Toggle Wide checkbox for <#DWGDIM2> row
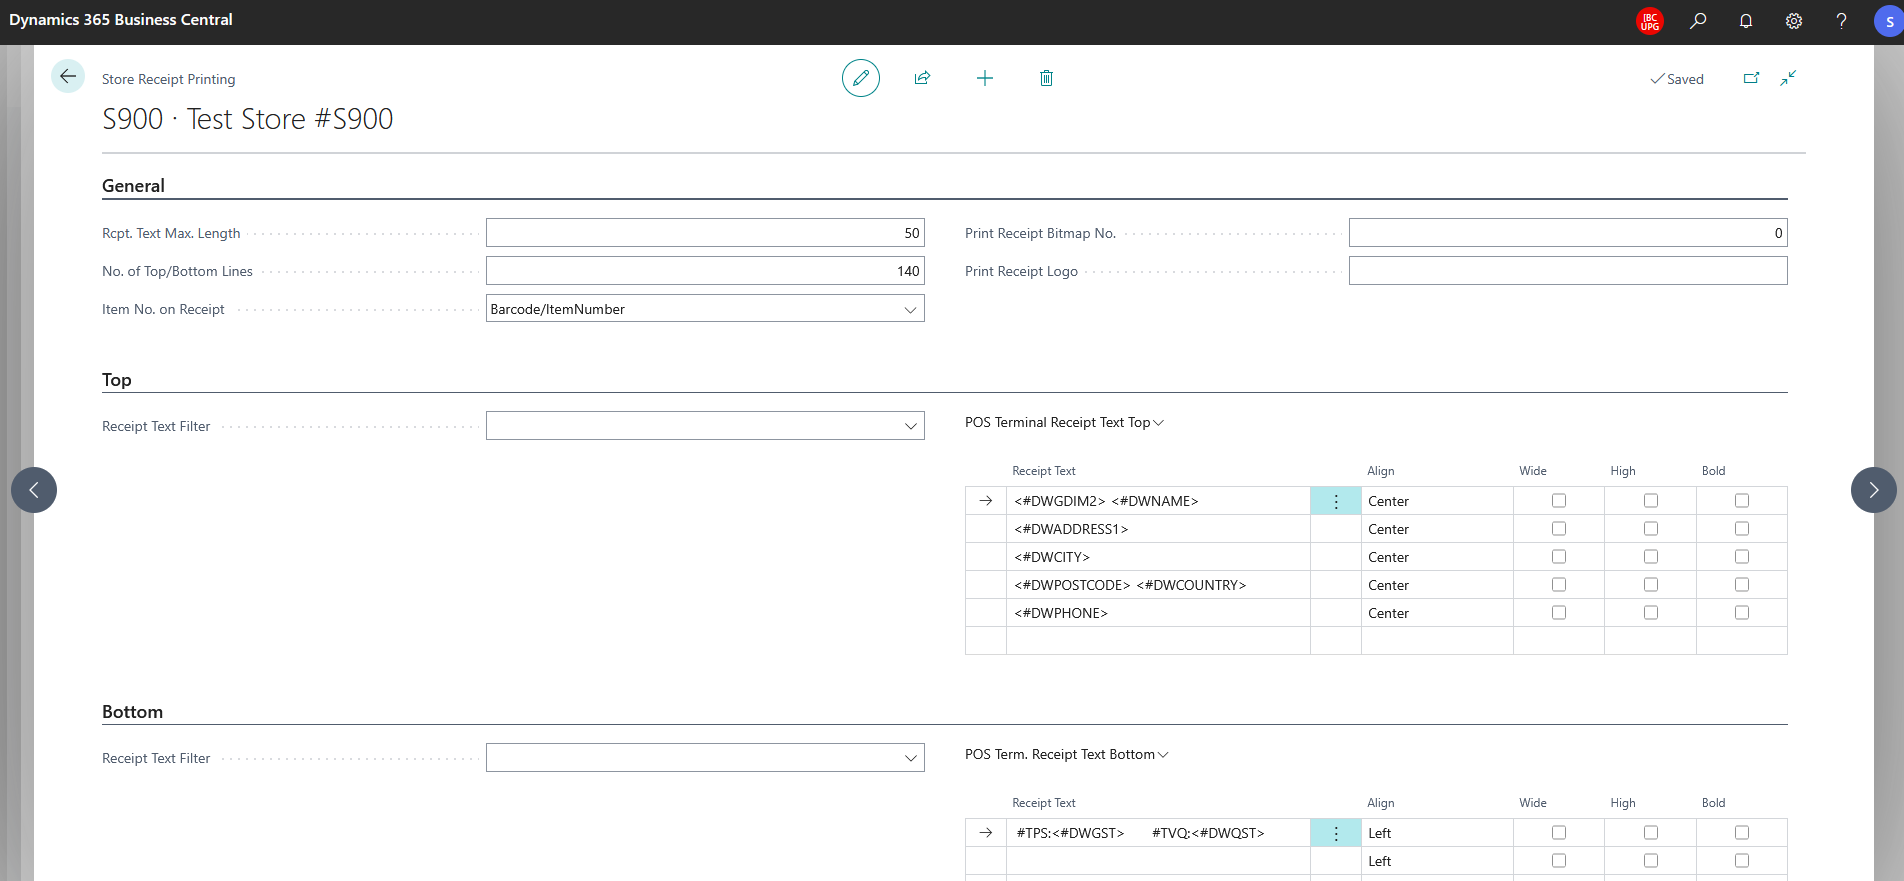1904x881 pixels. tap(1559, 501)
